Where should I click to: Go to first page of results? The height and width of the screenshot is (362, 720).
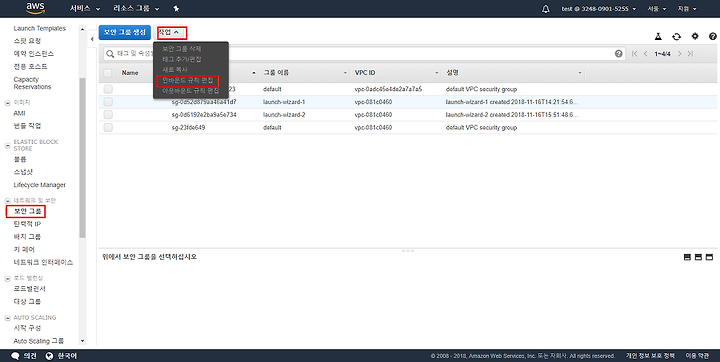pos(634,54)
